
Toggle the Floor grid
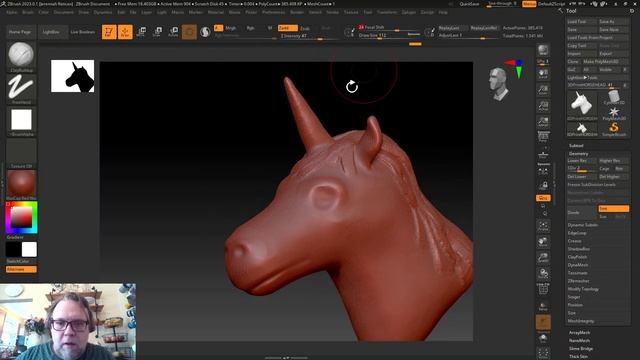(x=543, y=155)
